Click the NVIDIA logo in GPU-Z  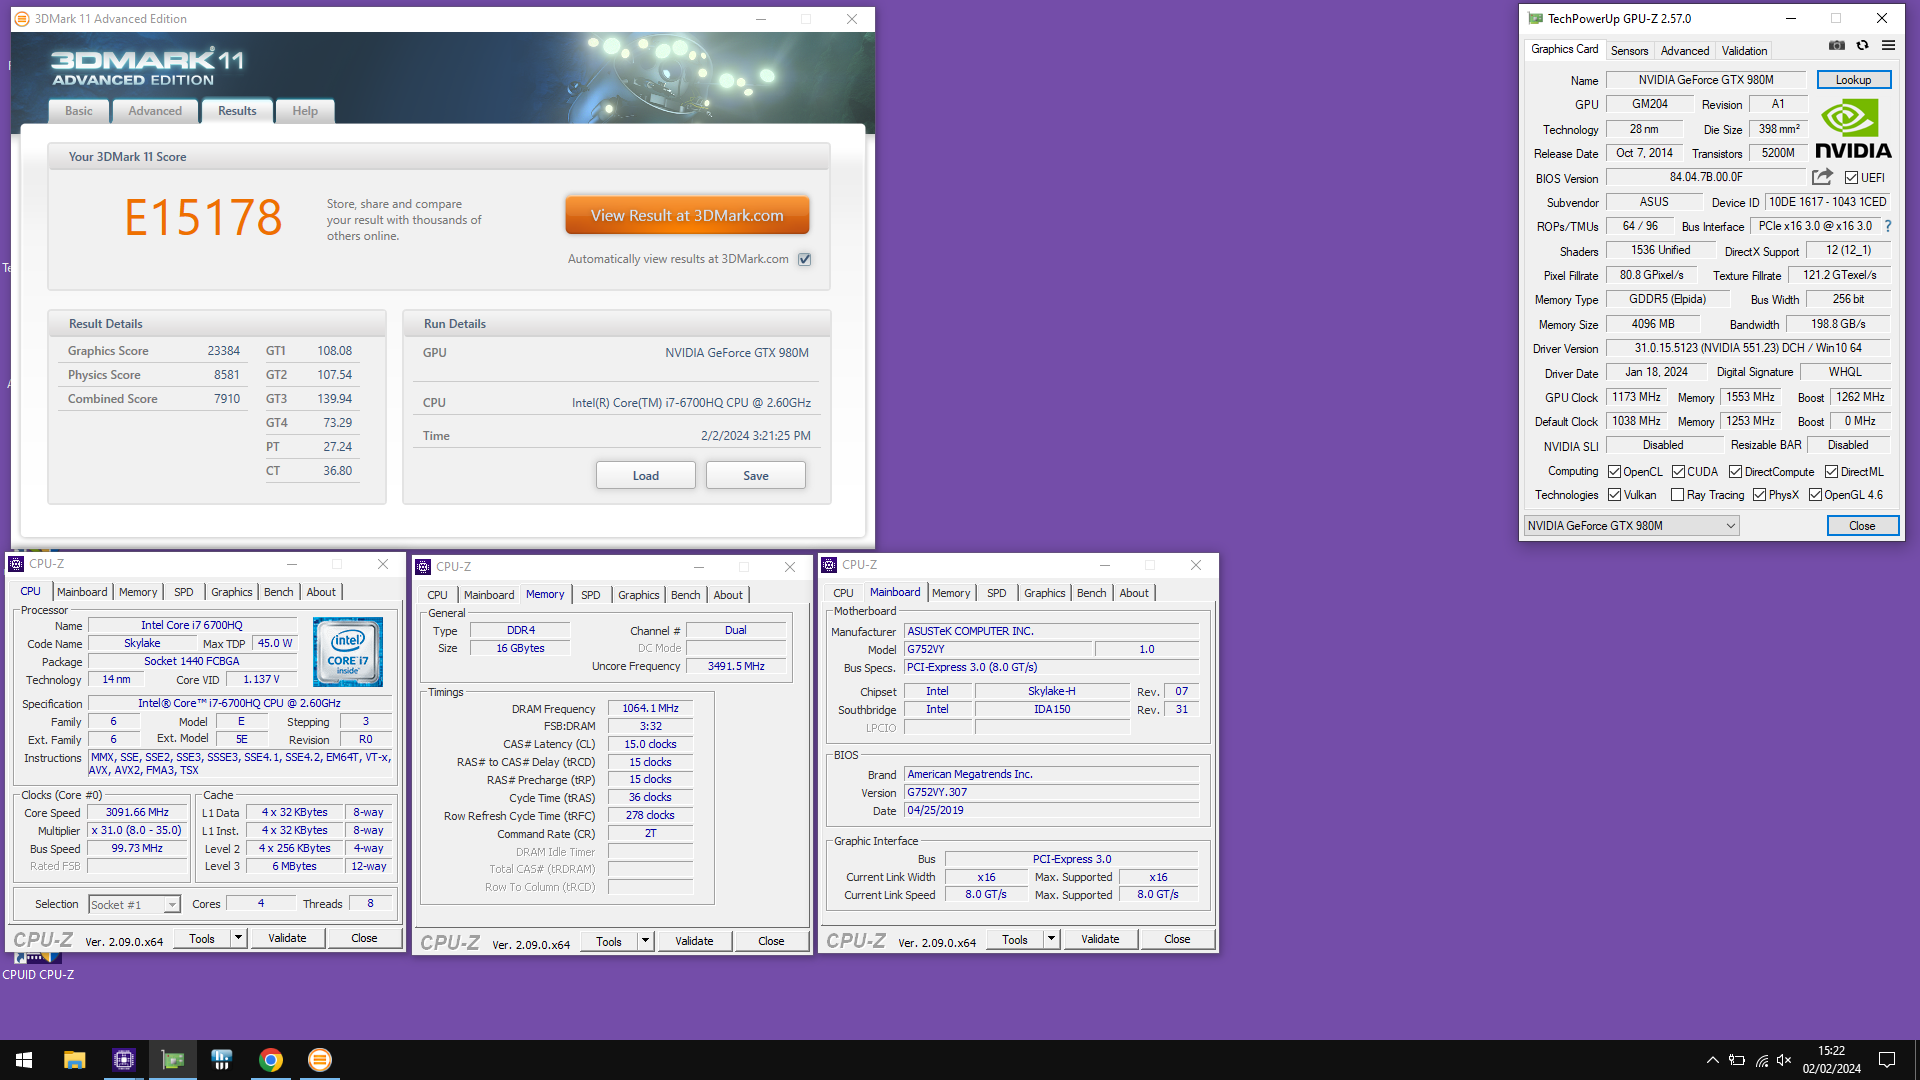point(1853,129)
